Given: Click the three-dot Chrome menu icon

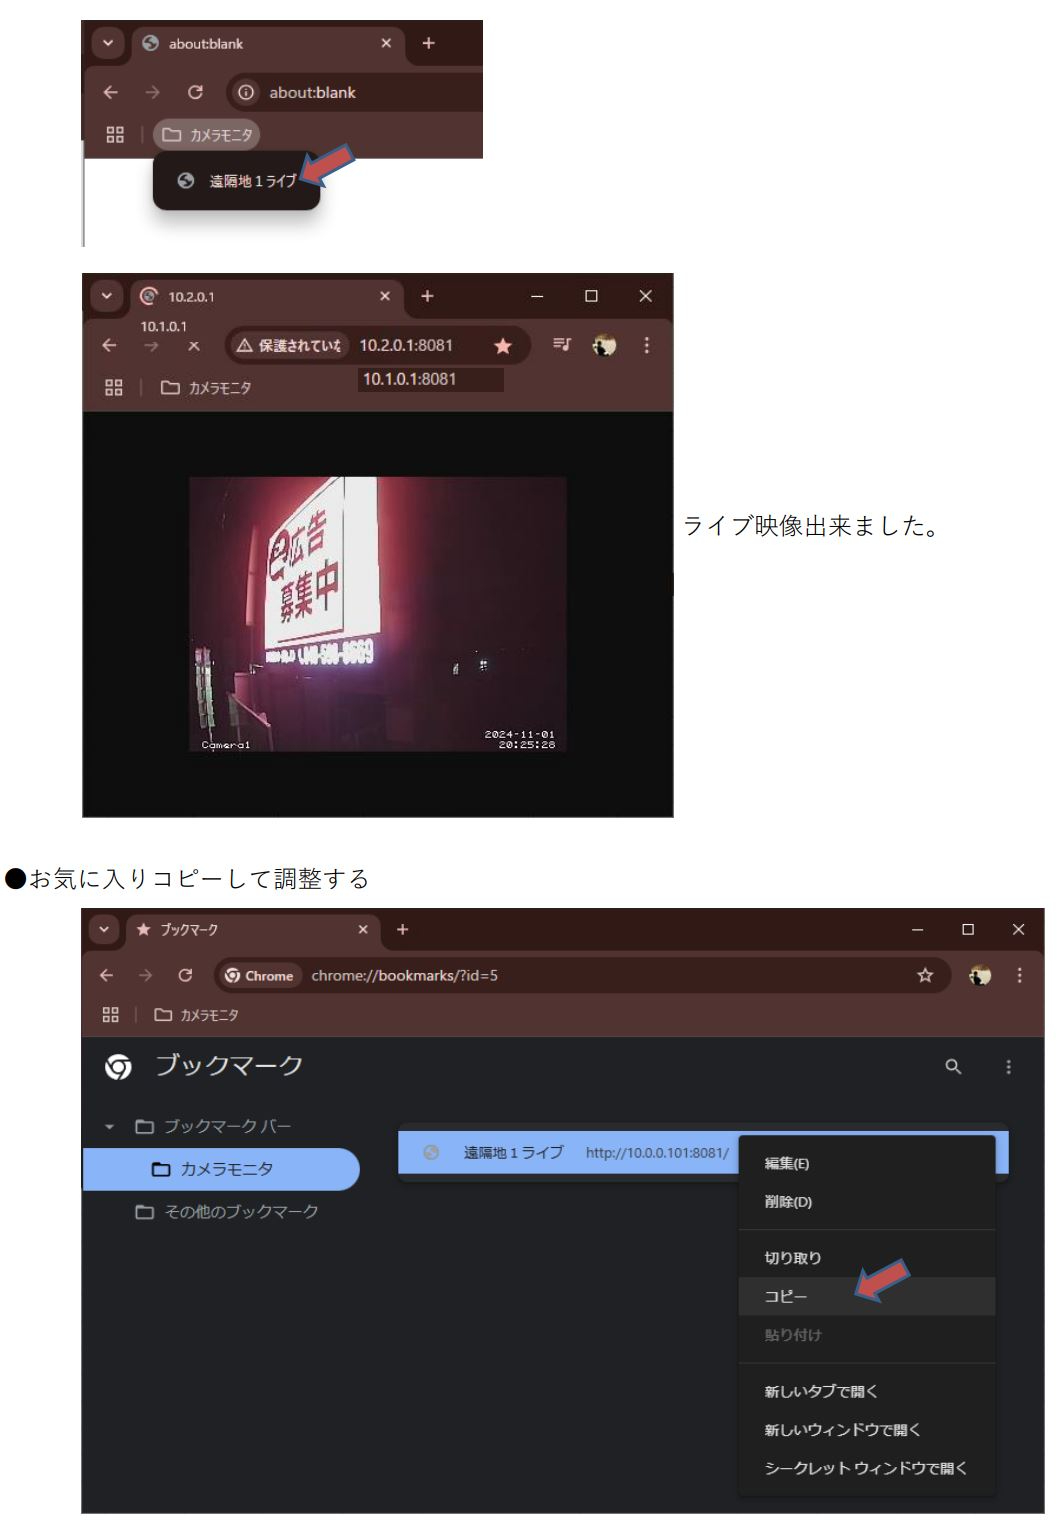Looking at the screenshot, I should (645, 345).
